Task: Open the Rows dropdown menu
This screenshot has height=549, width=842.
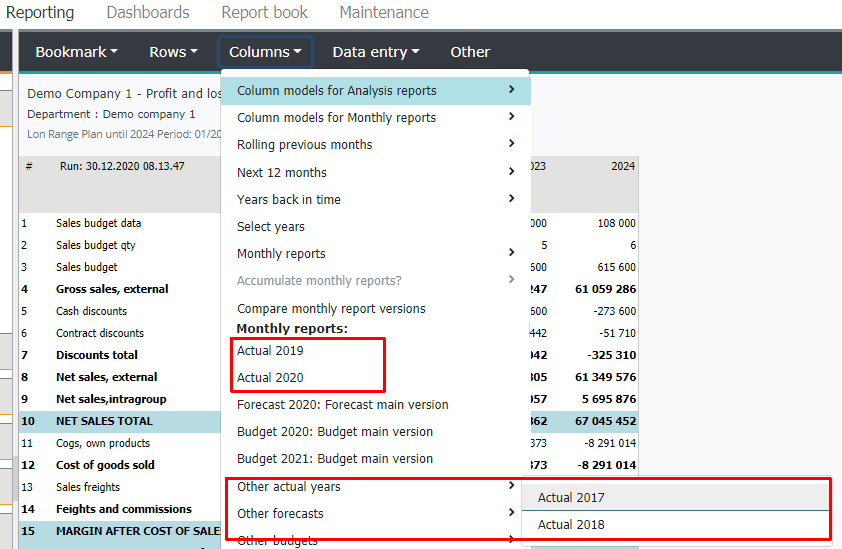Action: 173,52
